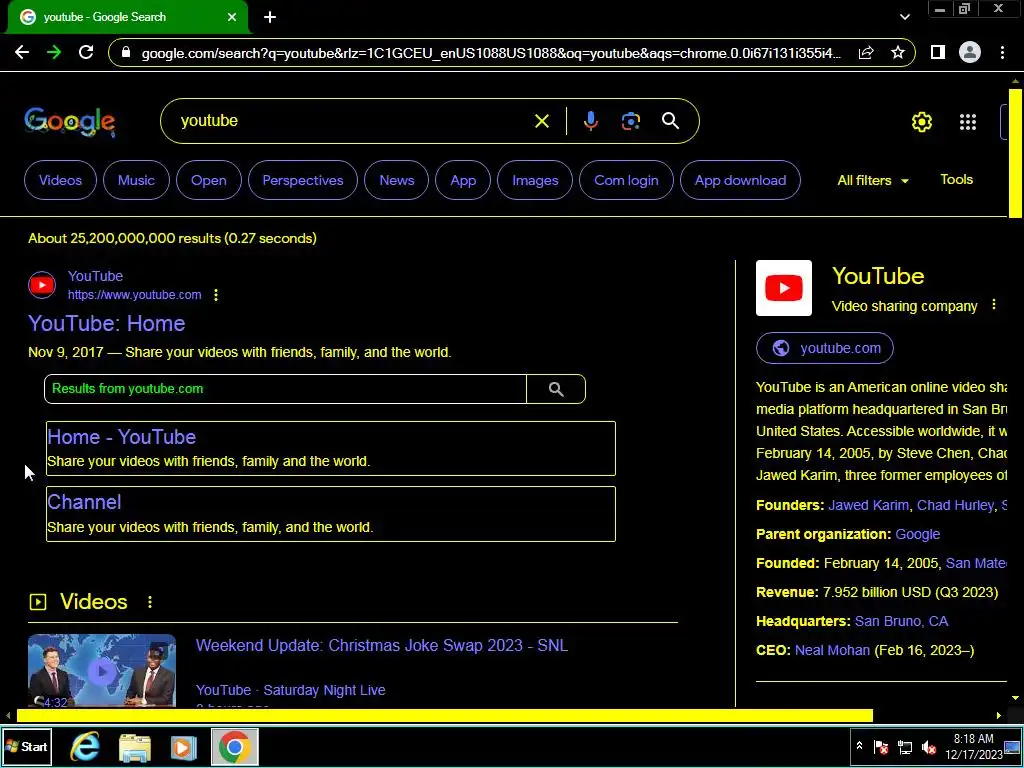1024x768 pixels.
Task: Open knowledge panel more options dots
Action: click(x=993, y=304)
